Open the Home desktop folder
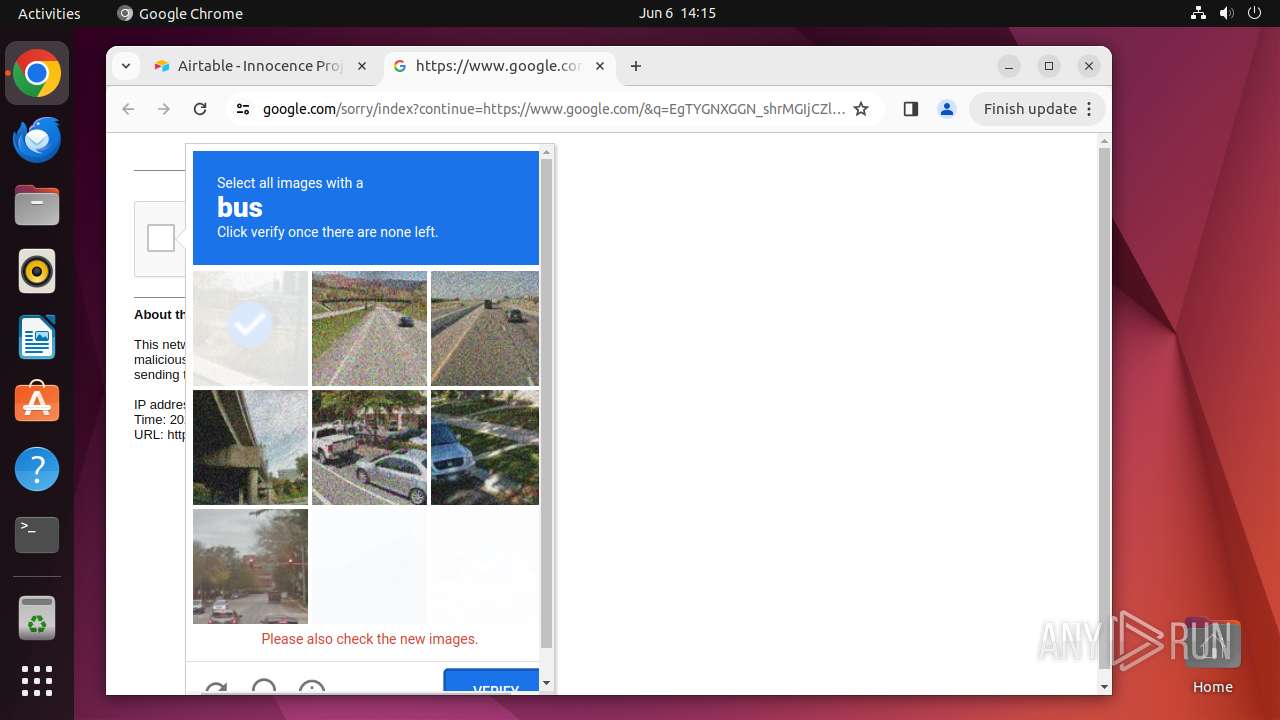The image size is (1280, 720). pos(1212,656)
